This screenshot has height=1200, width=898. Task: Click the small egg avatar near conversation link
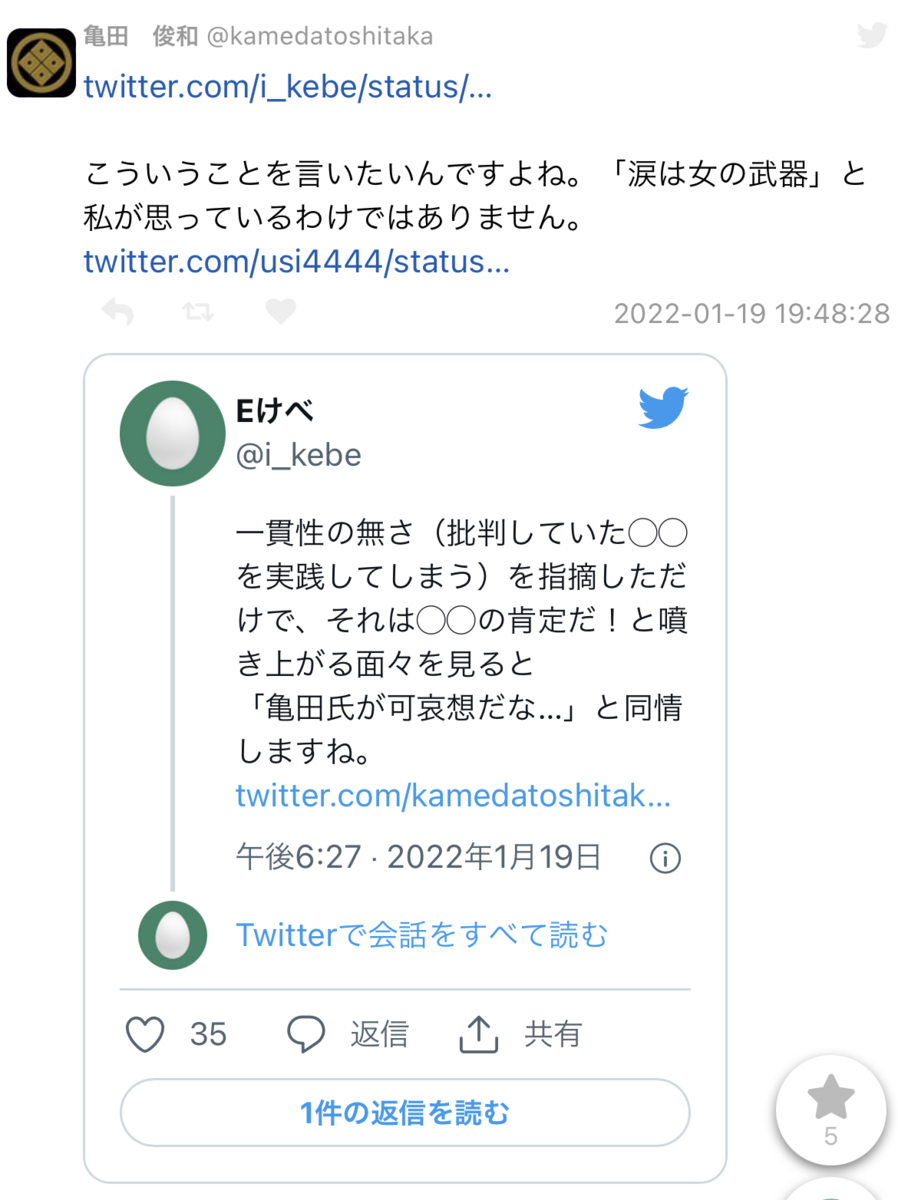172,935
